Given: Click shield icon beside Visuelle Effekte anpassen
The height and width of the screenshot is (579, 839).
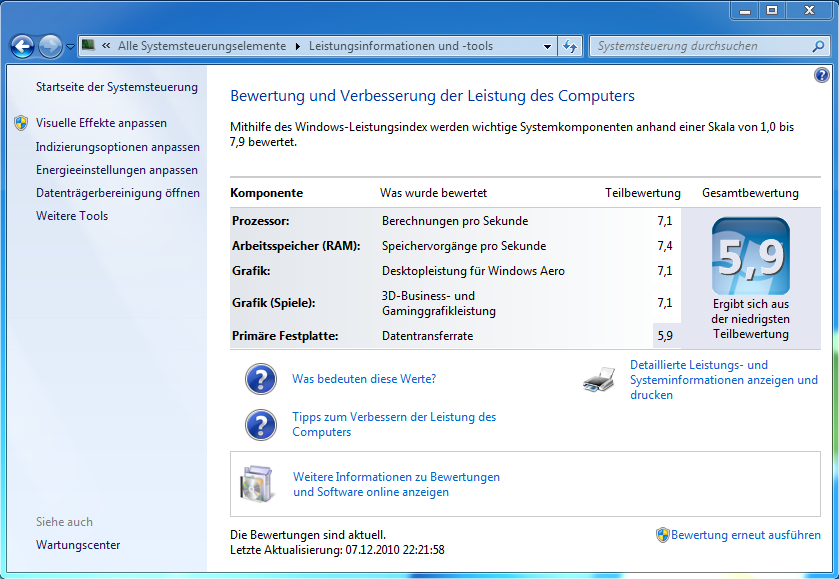Looking at the screenshot, I should coord(21,123).
